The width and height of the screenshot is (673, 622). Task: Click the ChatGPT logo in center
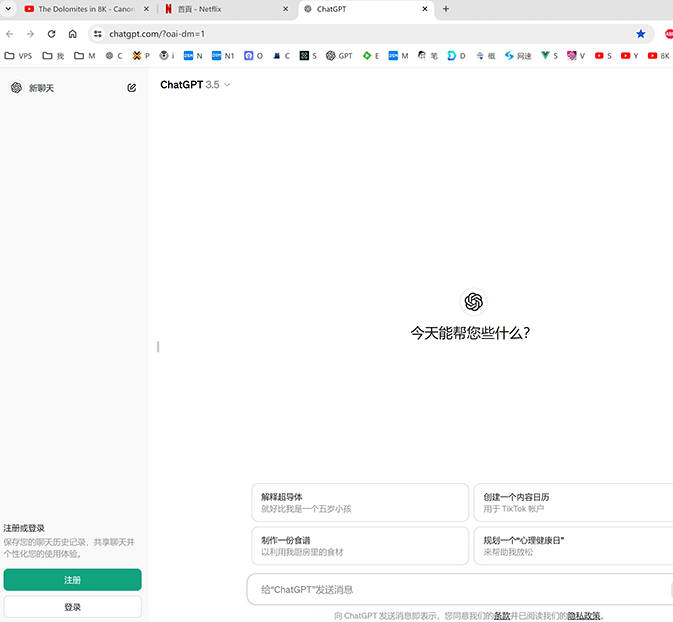473,301
